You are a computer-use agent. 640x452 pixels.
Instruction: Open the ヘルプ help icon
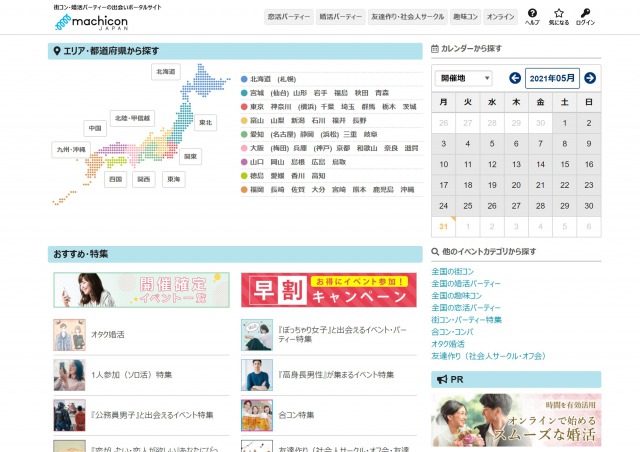tap(532, 17)
